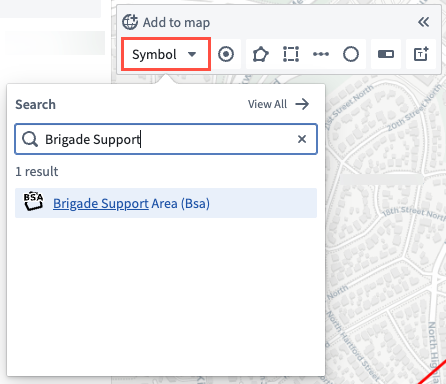446x384 pixels.
Task: Click the BSA symbol thumbnail
Action: (33, 201)
